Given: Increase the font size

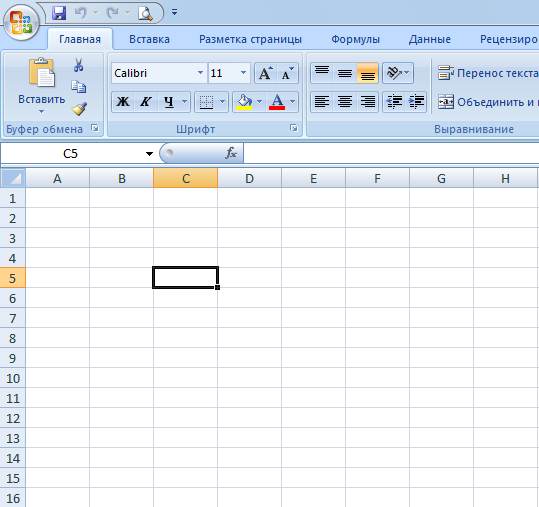Looking at the screenshot, I should click(265, 73).
